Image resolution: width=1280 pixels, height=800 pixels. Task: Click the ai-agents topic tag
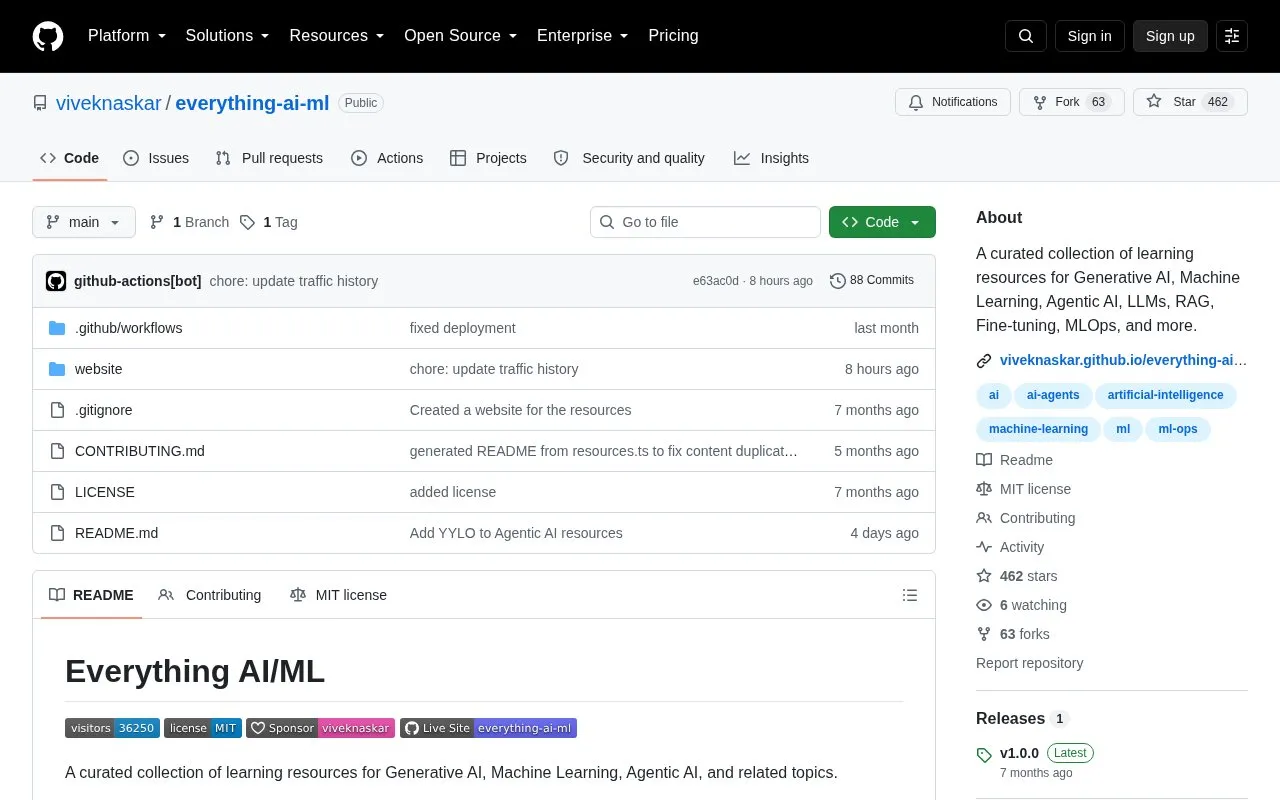pyautogui.click(x=1053, y=395)
